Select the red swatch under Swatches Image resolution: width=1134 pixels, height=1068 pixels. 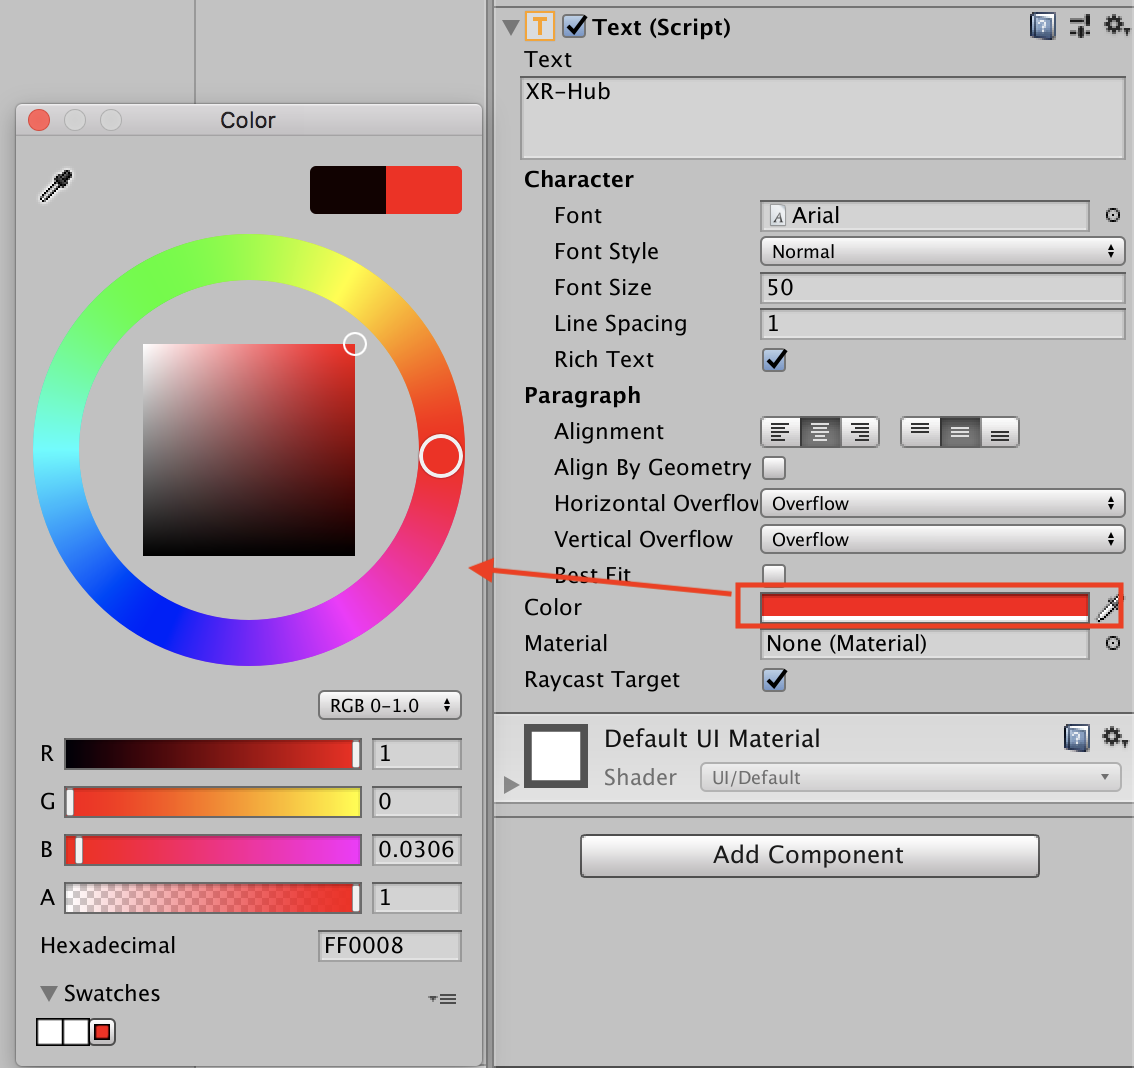coord(101,1032)
